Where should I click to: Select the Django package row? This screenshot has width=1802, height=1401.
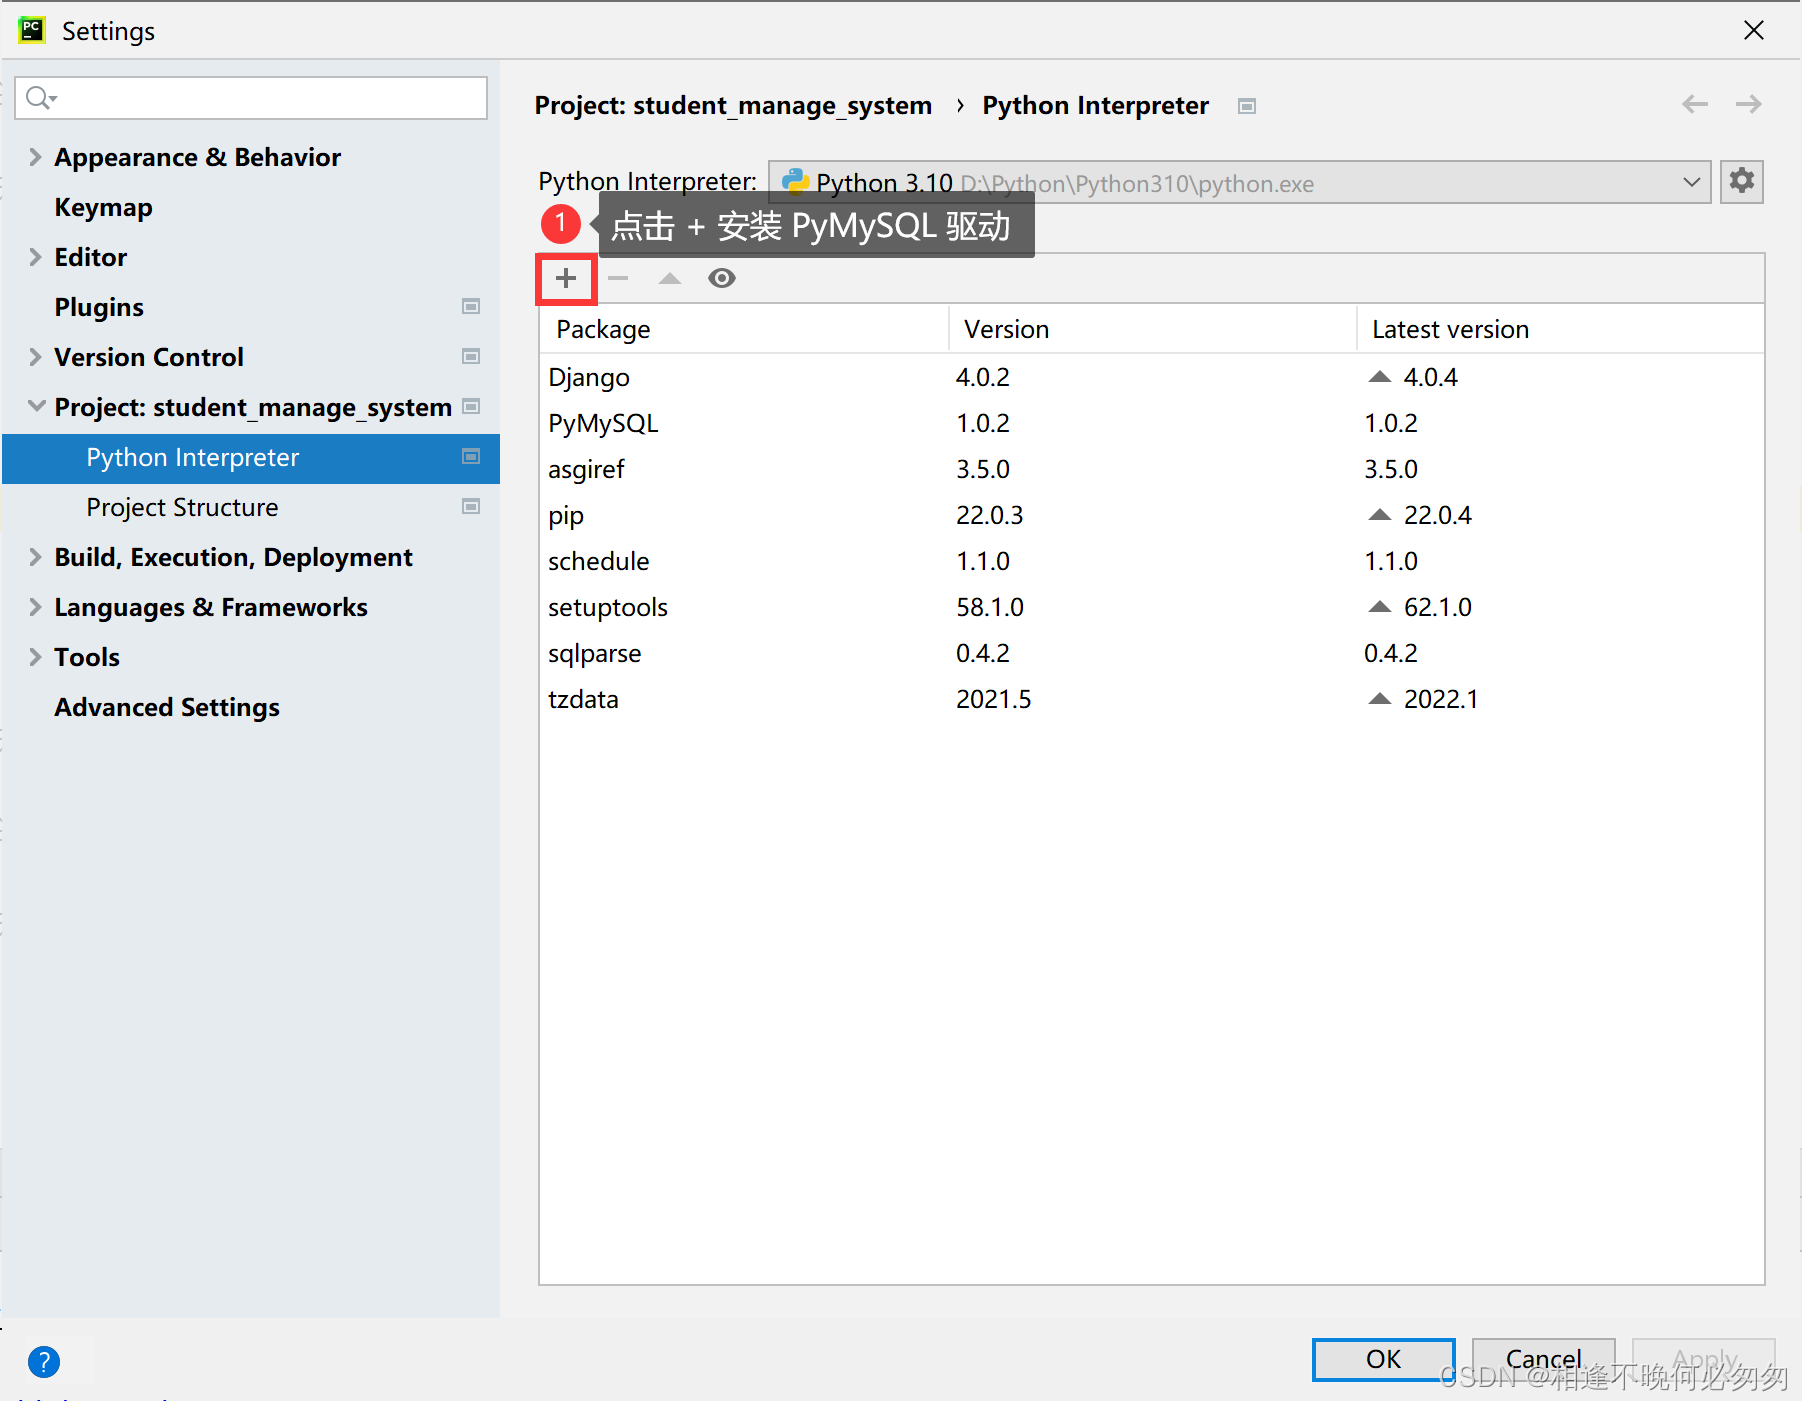(1152, 377)
